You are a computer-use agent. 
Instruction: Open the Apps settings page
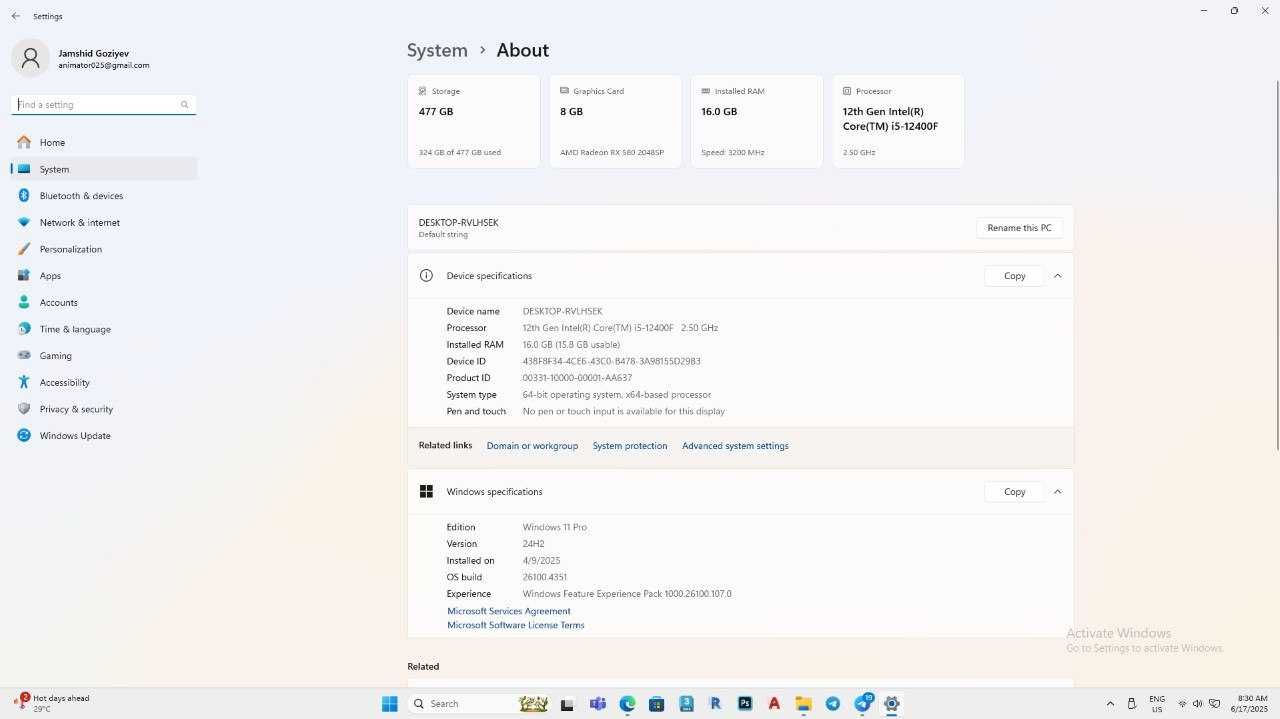(x=104, y=276)
